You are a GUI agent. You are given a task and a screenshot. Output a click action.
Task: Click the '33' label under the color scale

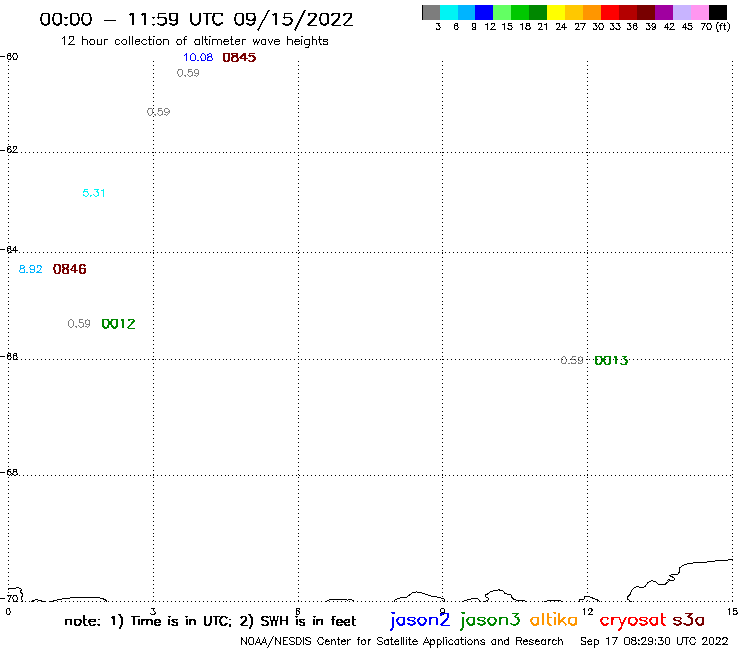[615, 27]
